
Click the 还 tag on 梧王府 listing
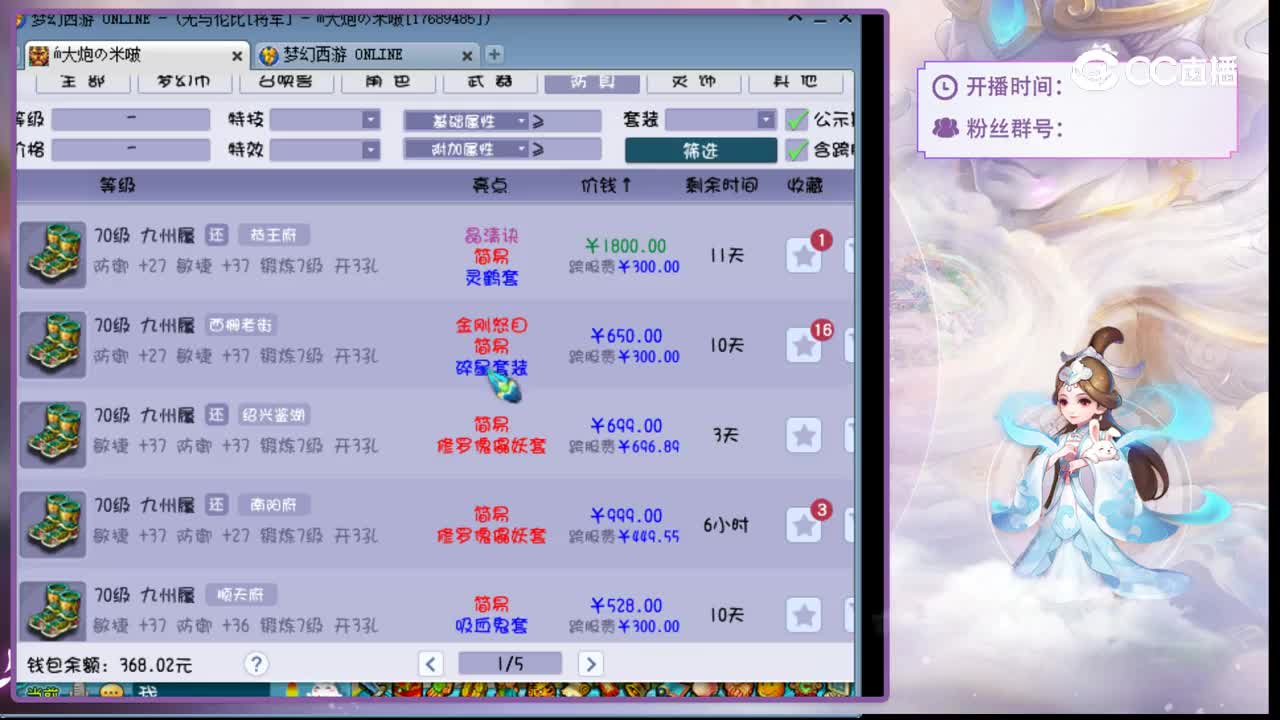point(217,235)
